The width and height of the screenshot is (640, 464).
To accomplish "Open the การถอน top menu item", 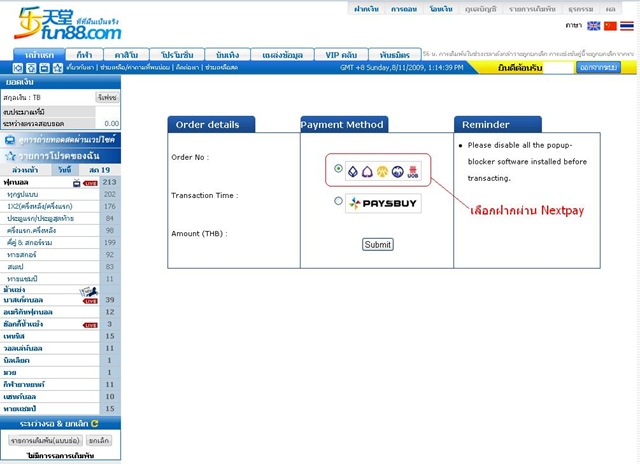I will pos(404,9).
